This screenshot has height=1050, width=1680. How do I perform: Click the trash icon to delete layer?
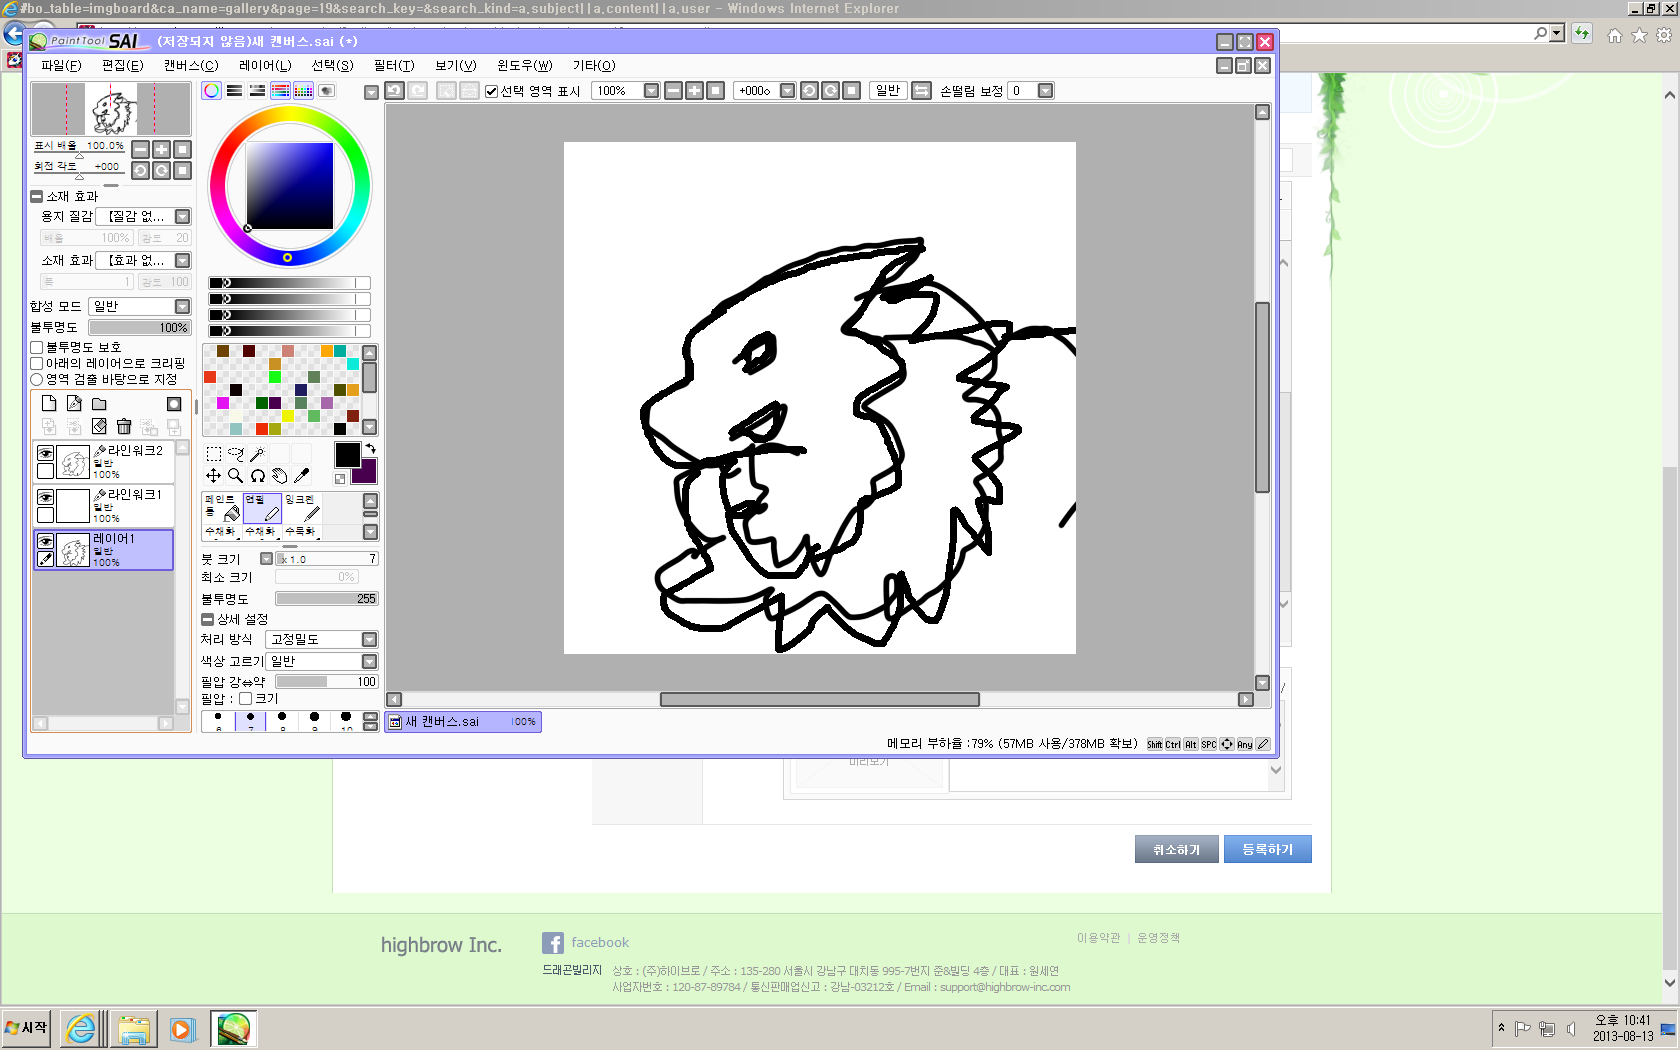pyautogui.click(x=124, y=427)
